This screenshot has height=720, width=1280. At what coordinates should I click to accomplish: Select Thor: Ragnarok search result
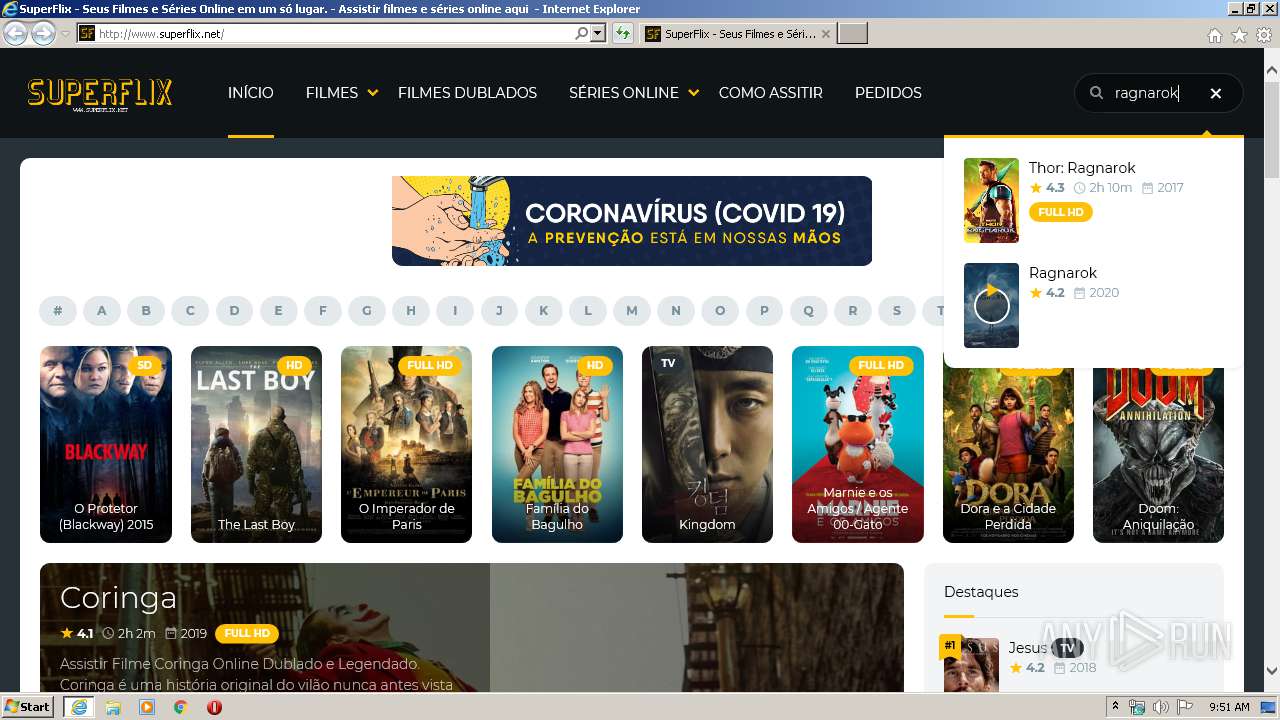1082,168
